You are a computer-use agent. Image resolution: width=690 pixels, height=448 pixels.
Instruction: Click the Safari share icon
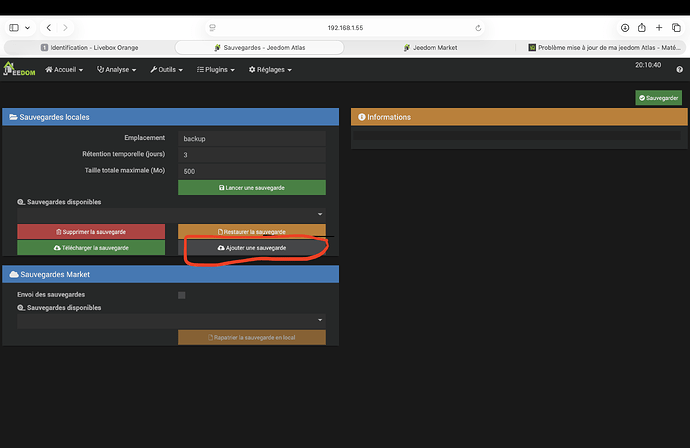click(642, 28)
